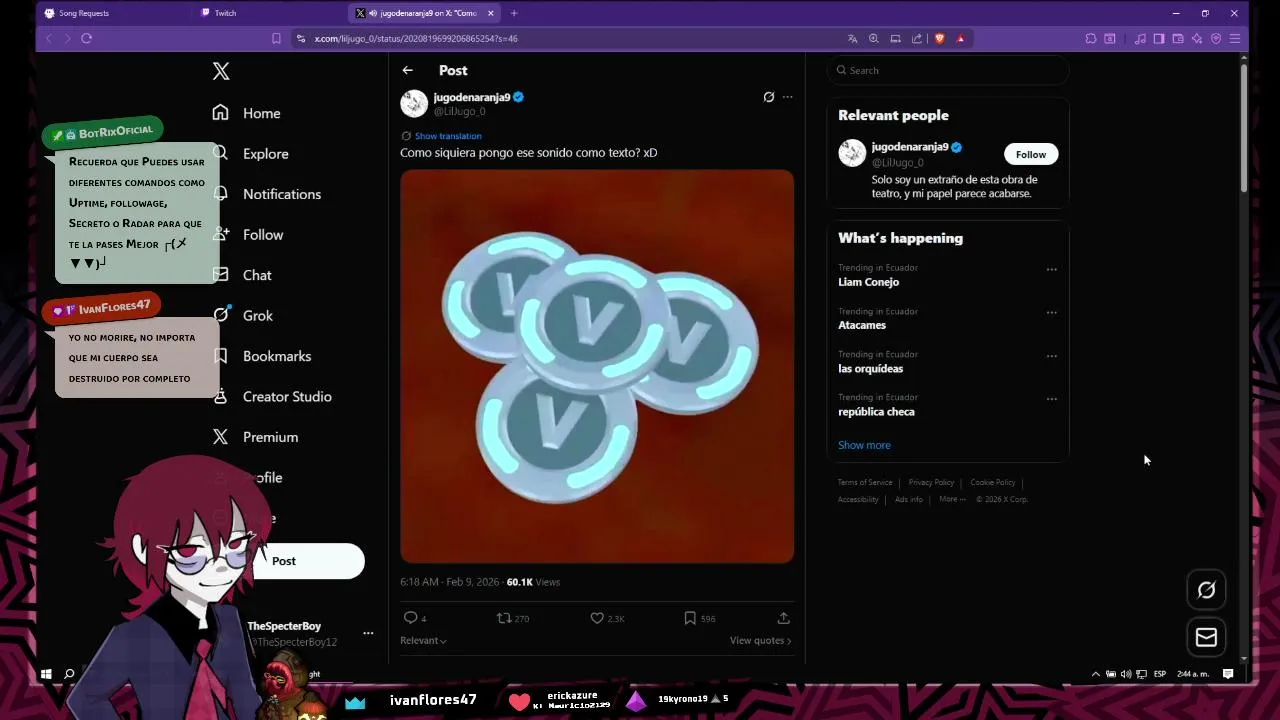1280x720 pixels.
Task: Open Grok in the sidebar
Action: pos(258,316)
